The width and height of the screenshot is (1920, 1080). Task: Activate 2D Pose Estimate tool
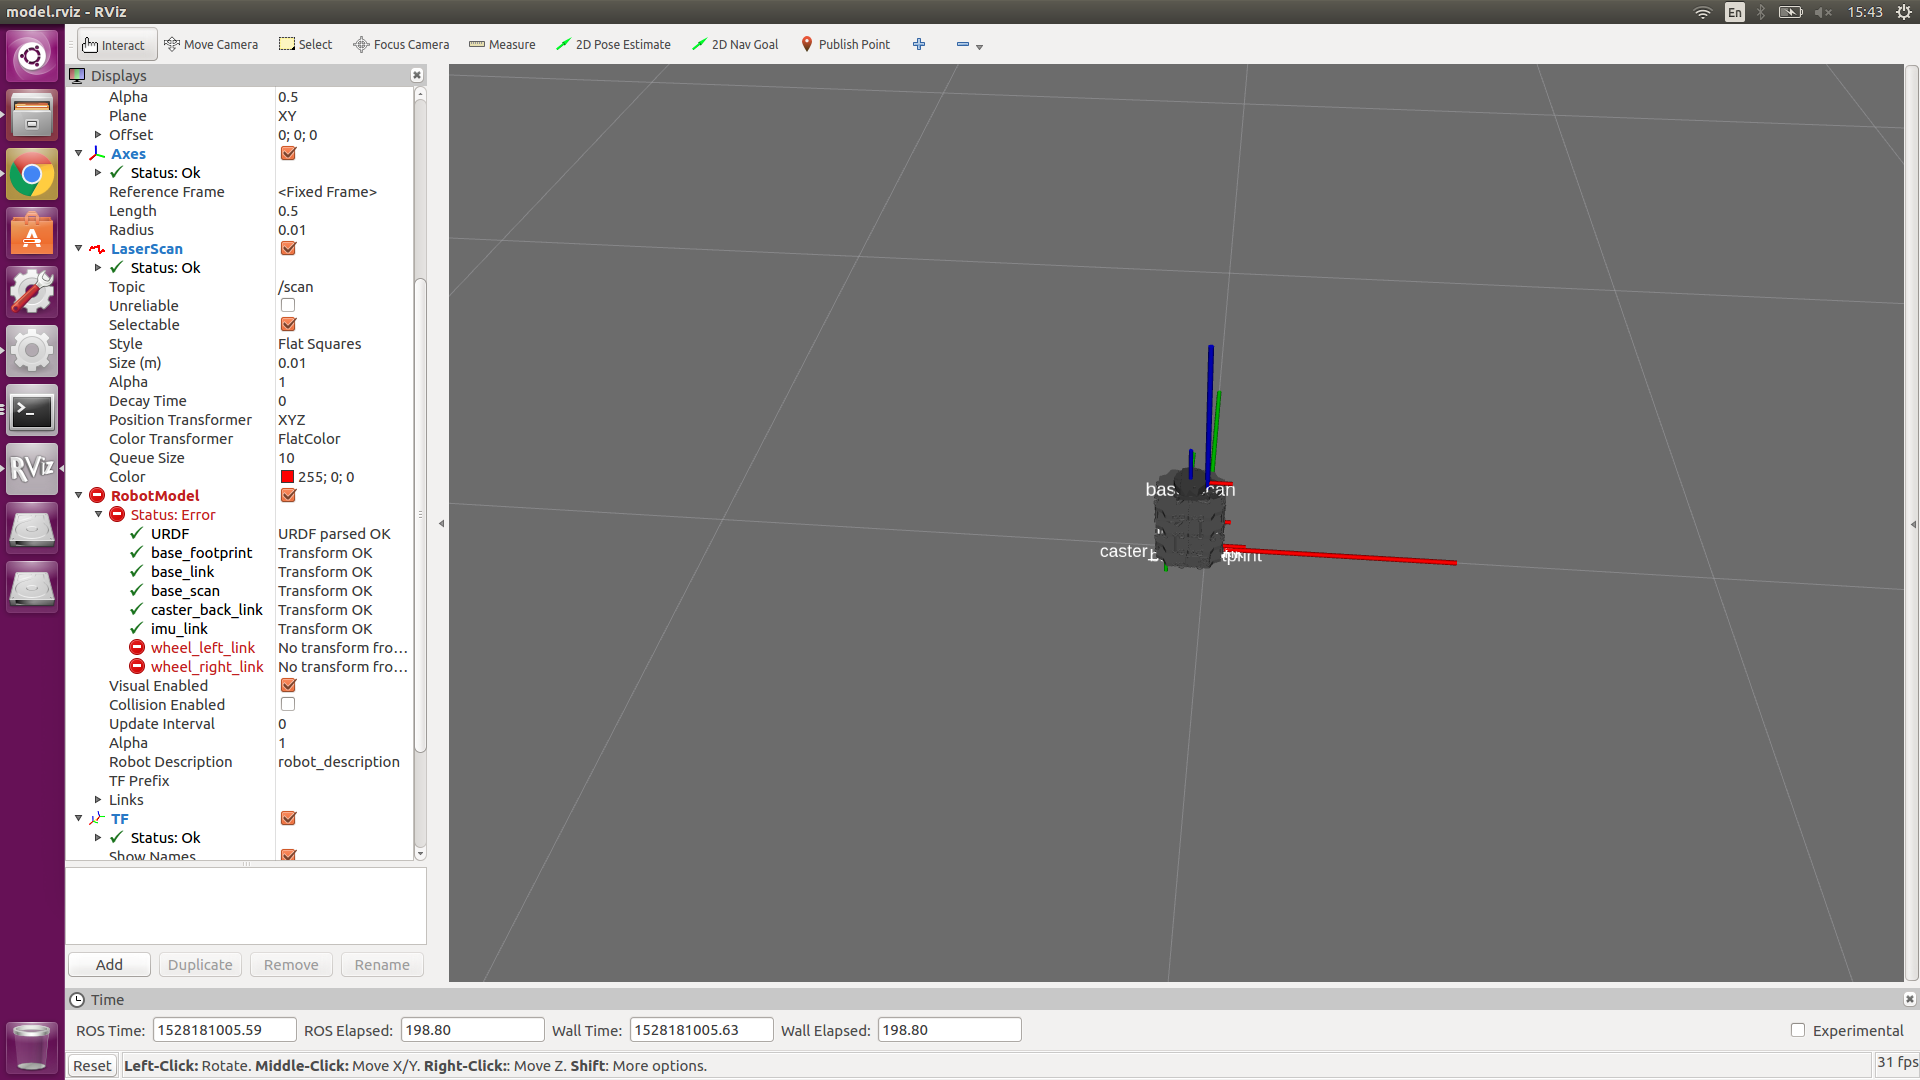pyautogui.click(x=613, y=45)
